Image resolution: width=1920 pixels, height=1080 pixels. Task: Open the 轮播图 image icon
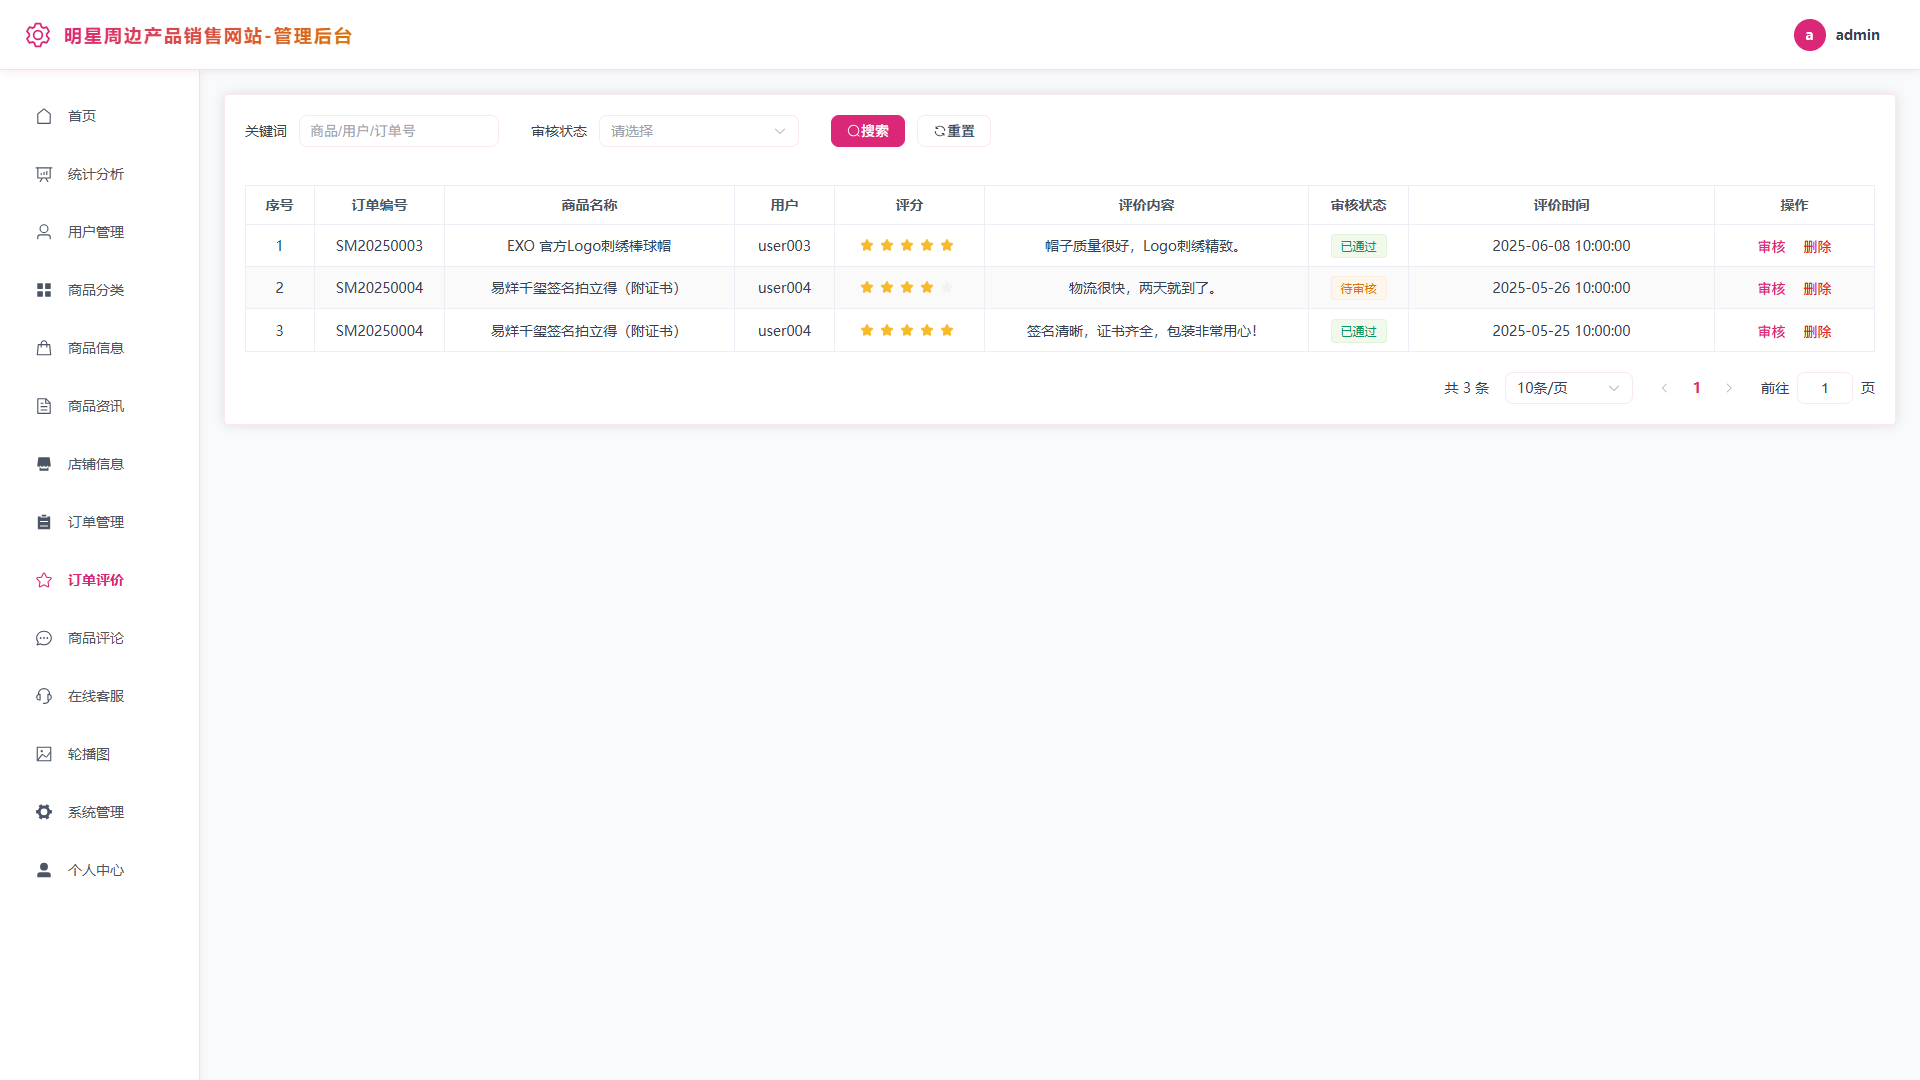tap(44, 754)
